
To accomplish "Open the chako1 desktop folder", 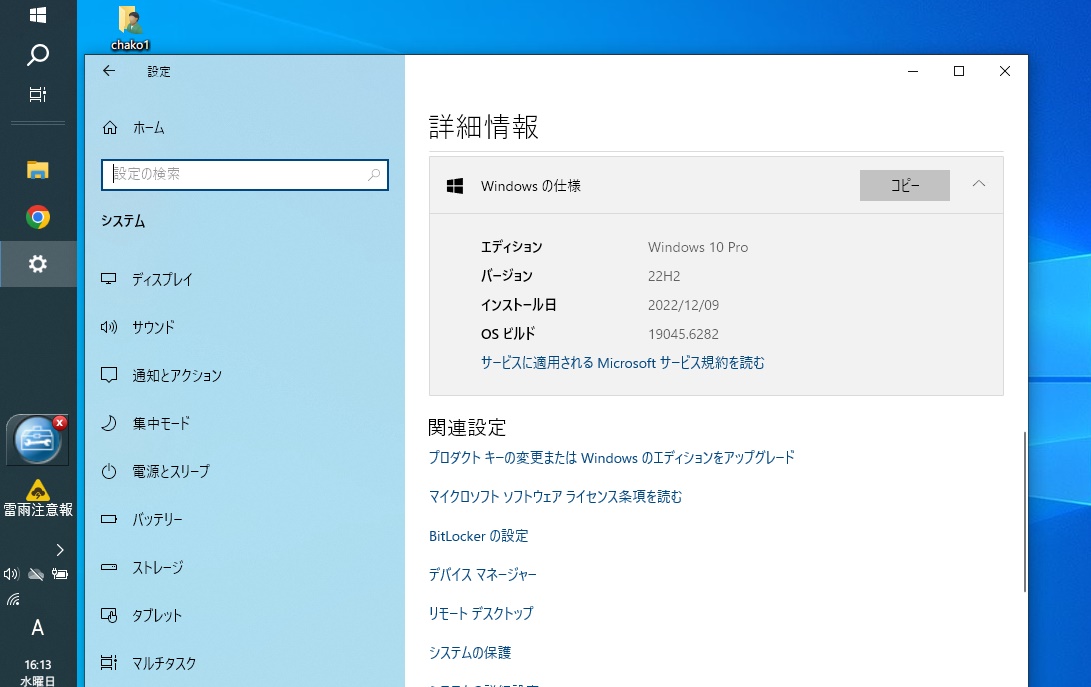I will (x=130, y=28).
